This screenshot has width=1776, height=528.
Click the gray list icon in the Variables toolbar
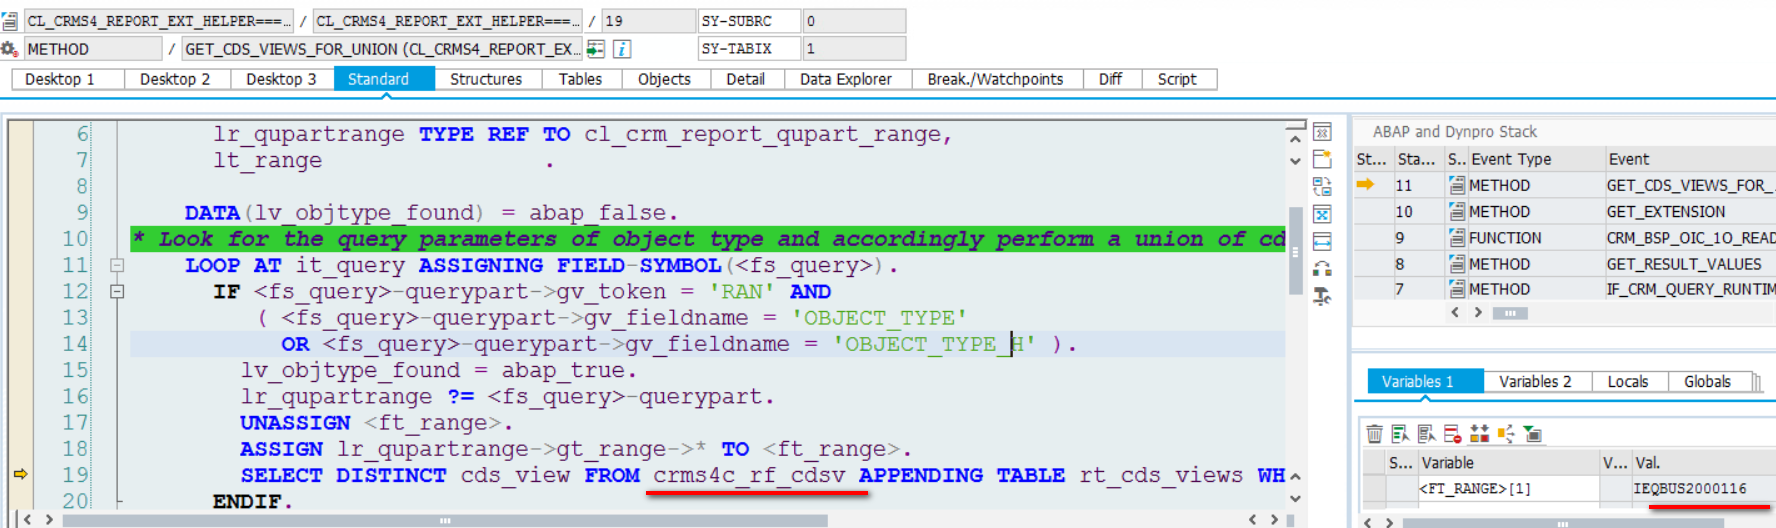tap(1427, 433)
